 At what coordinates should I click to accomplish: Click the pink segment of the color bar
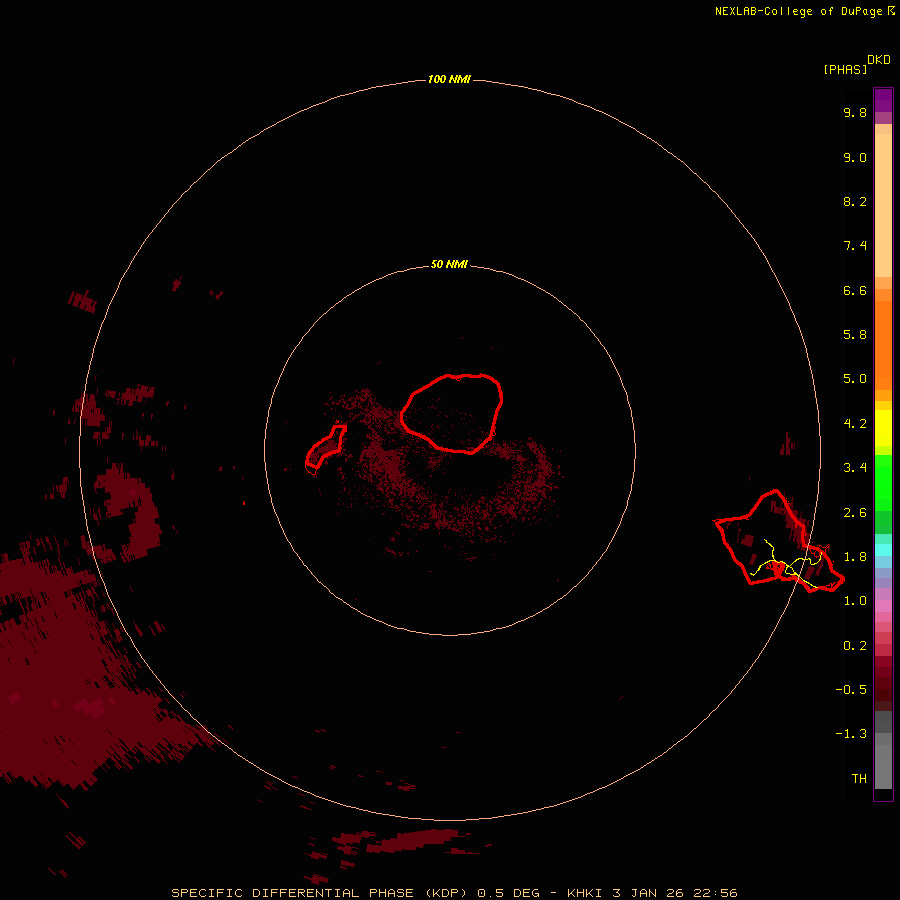click(883, 606)
